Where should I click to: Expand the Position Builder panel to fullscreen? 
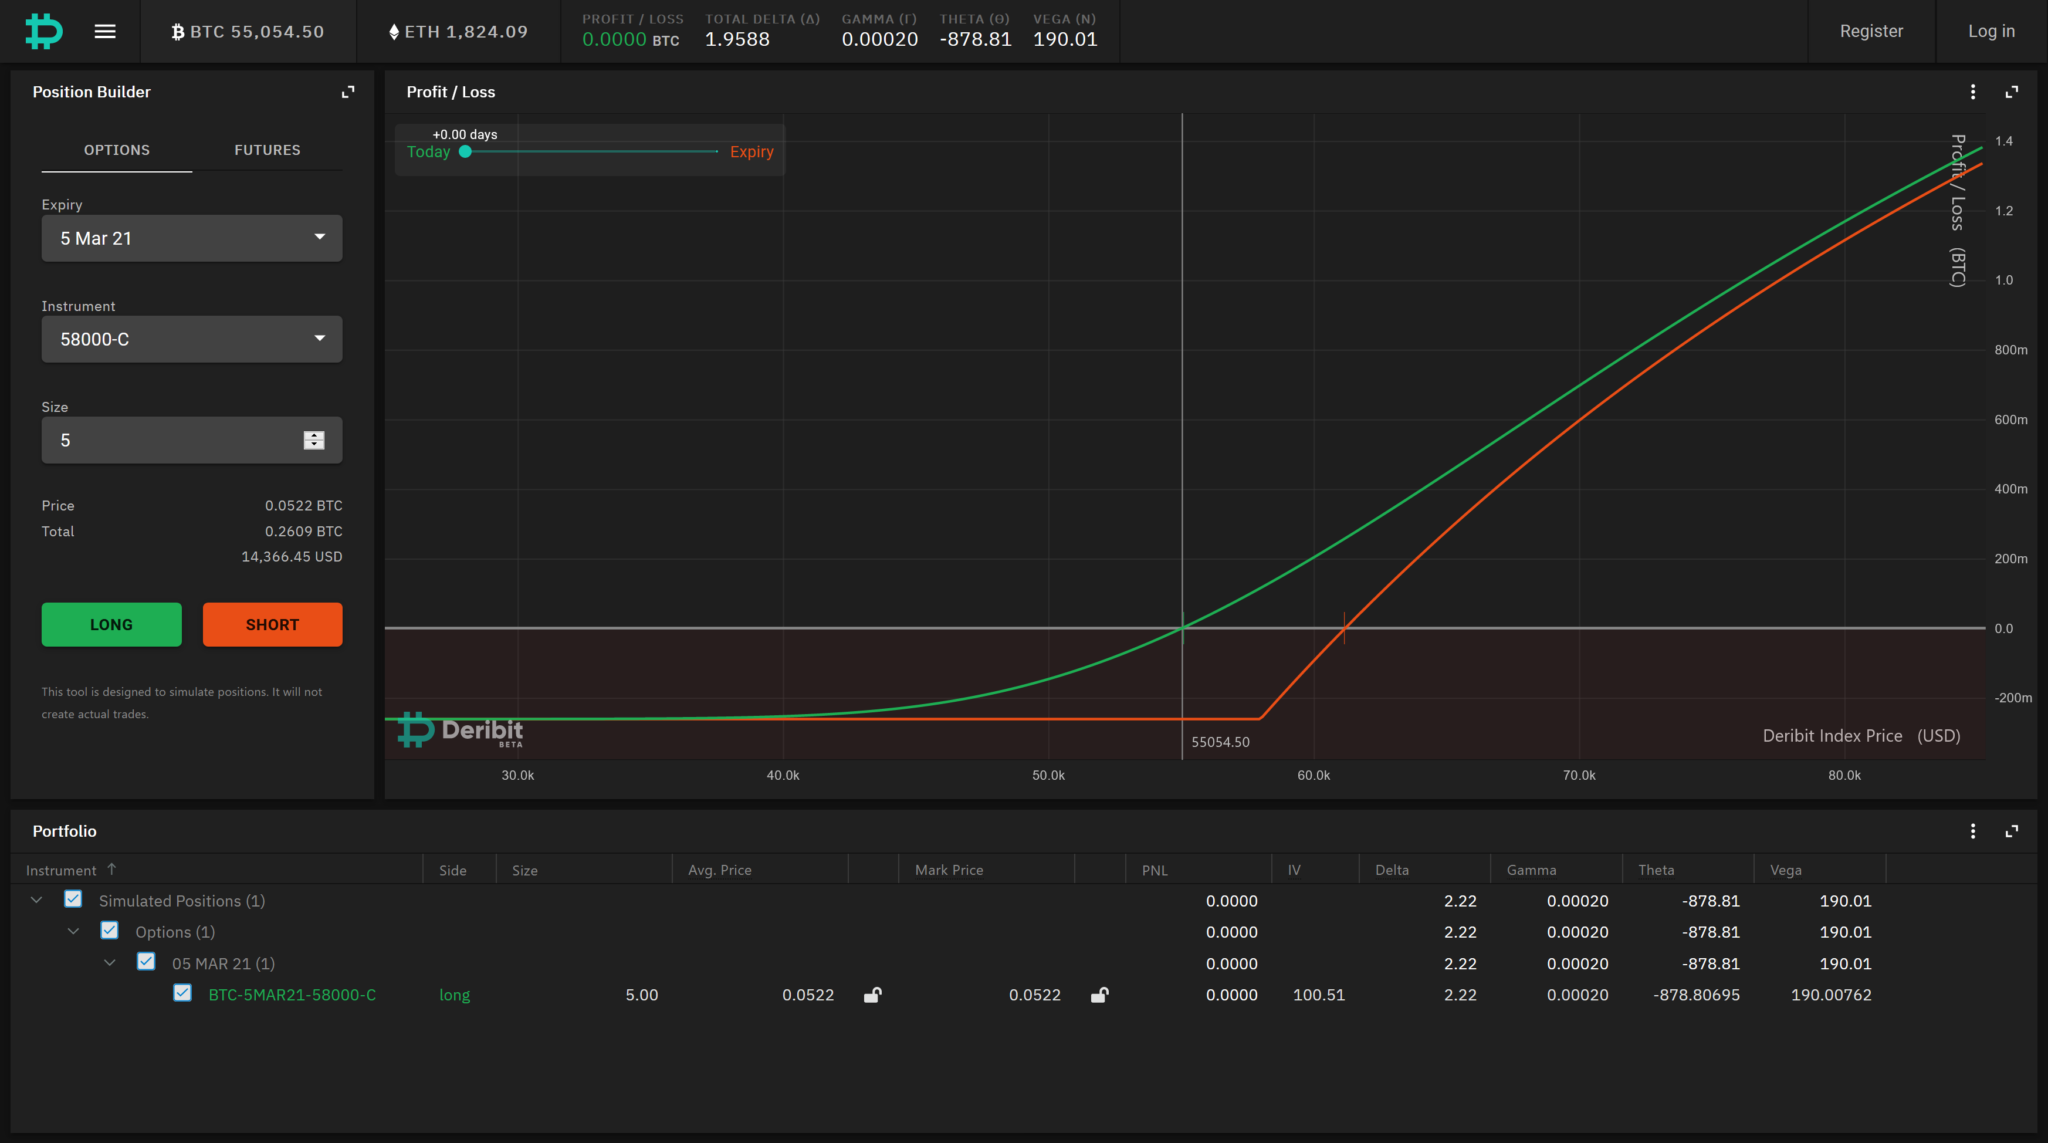click(348, 91)
